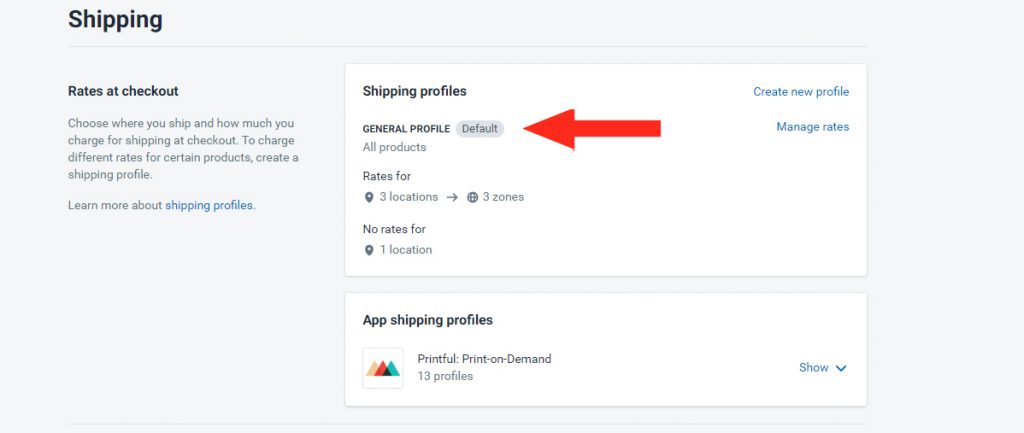The height and width of the screenshot is (433, 1024).
Task: Click the arrow between locations and zones
Action: [452, 197]
